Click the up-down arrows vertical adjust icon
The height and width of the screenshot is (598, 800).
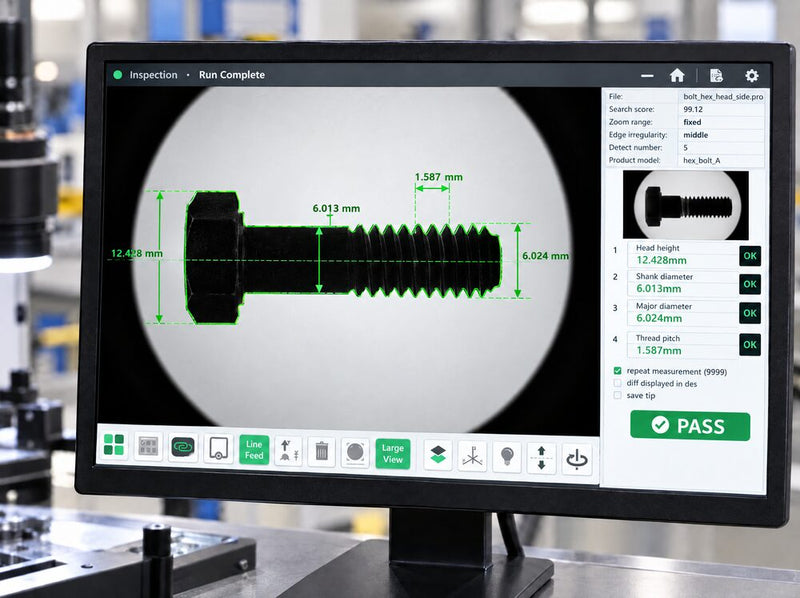pyautogui.click(x=541, y=458)
